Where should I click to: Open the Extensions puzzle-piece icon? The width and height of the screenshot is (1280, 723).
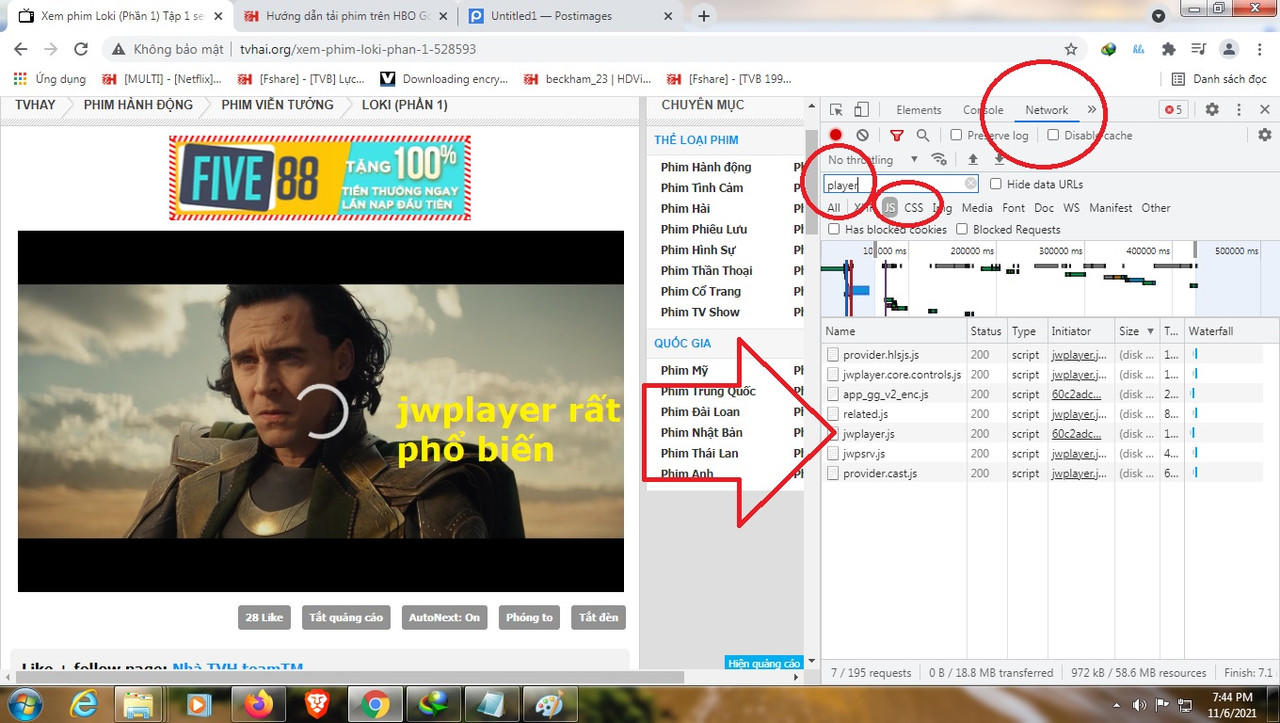point(1168,49)
